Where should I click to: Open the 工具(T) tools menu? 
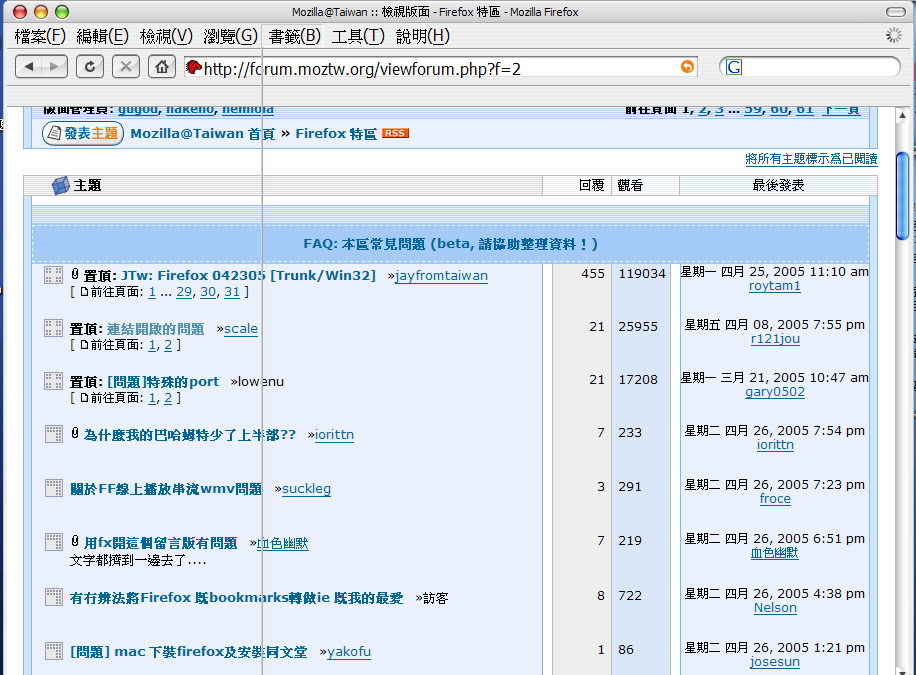point(357,36)
